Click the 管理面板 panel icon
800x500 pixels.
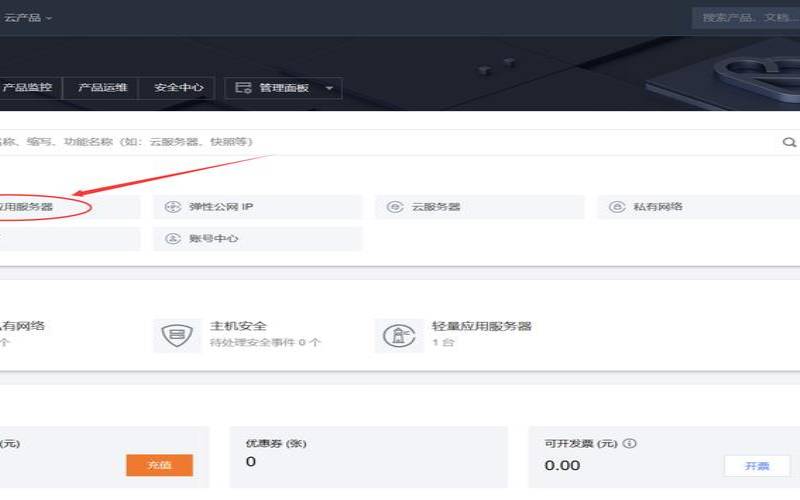243,88
